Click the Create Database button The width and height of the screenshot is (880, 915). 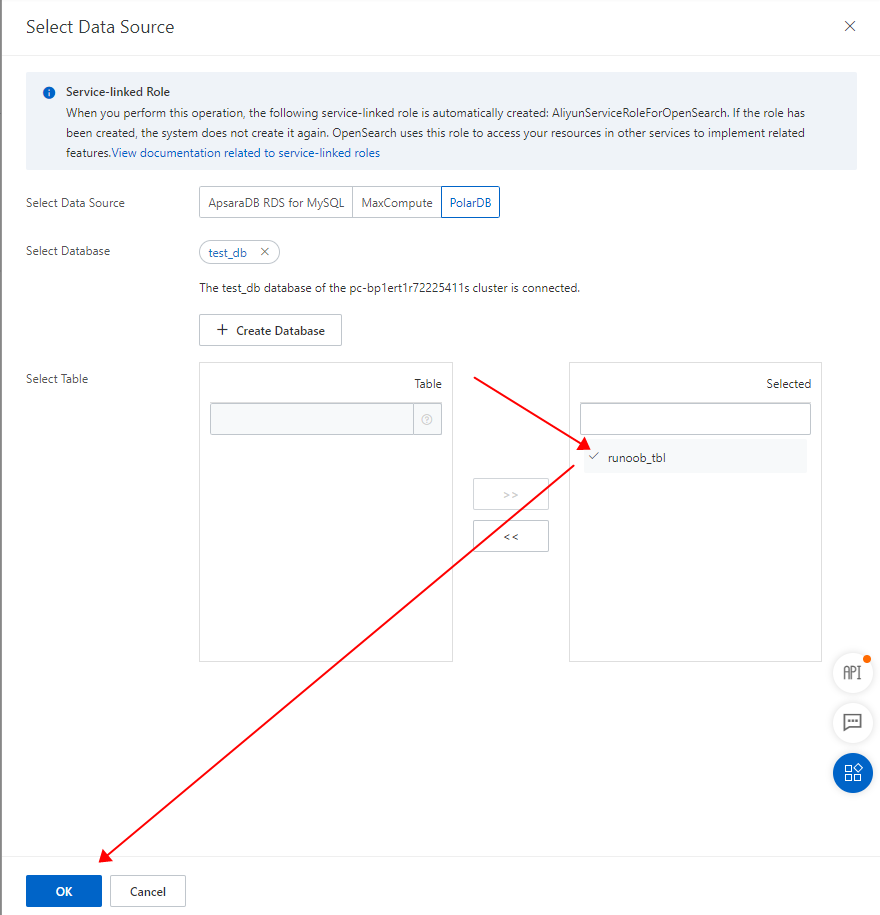270,330
